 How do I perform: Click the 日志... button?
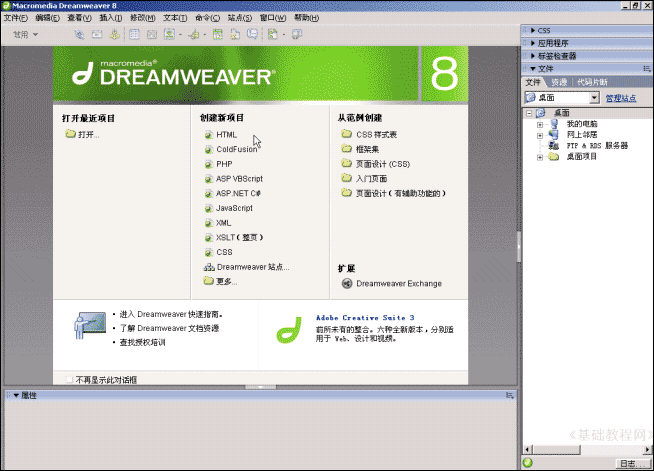[x=633, y=463]
